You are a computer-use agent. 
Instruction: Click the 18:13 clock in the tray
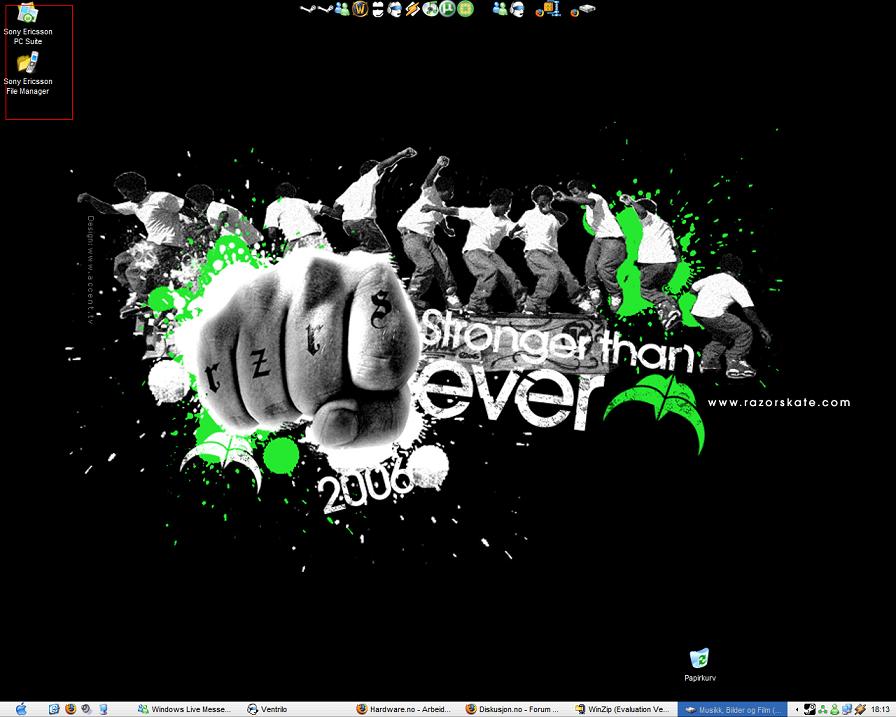pyautogui.click(x=881, y=709)
